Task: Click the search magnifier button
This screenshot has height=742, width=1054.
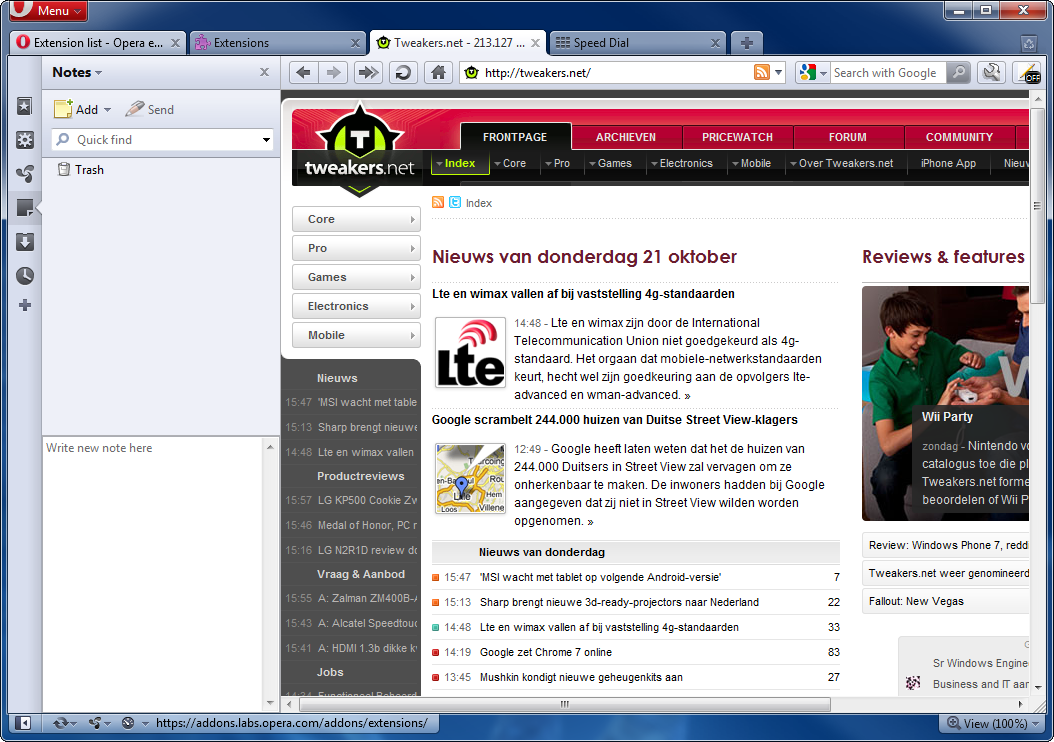Action: (x=959, y=73)
